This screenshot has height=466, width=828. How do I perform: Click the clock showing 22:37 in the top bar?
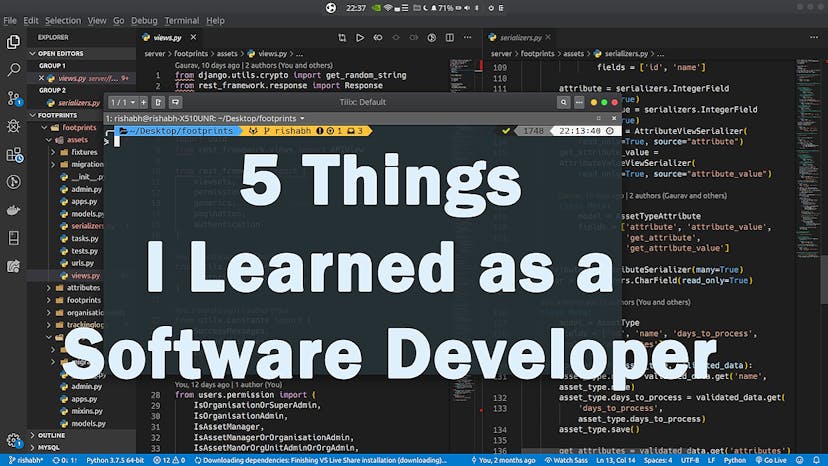point(356,8)
